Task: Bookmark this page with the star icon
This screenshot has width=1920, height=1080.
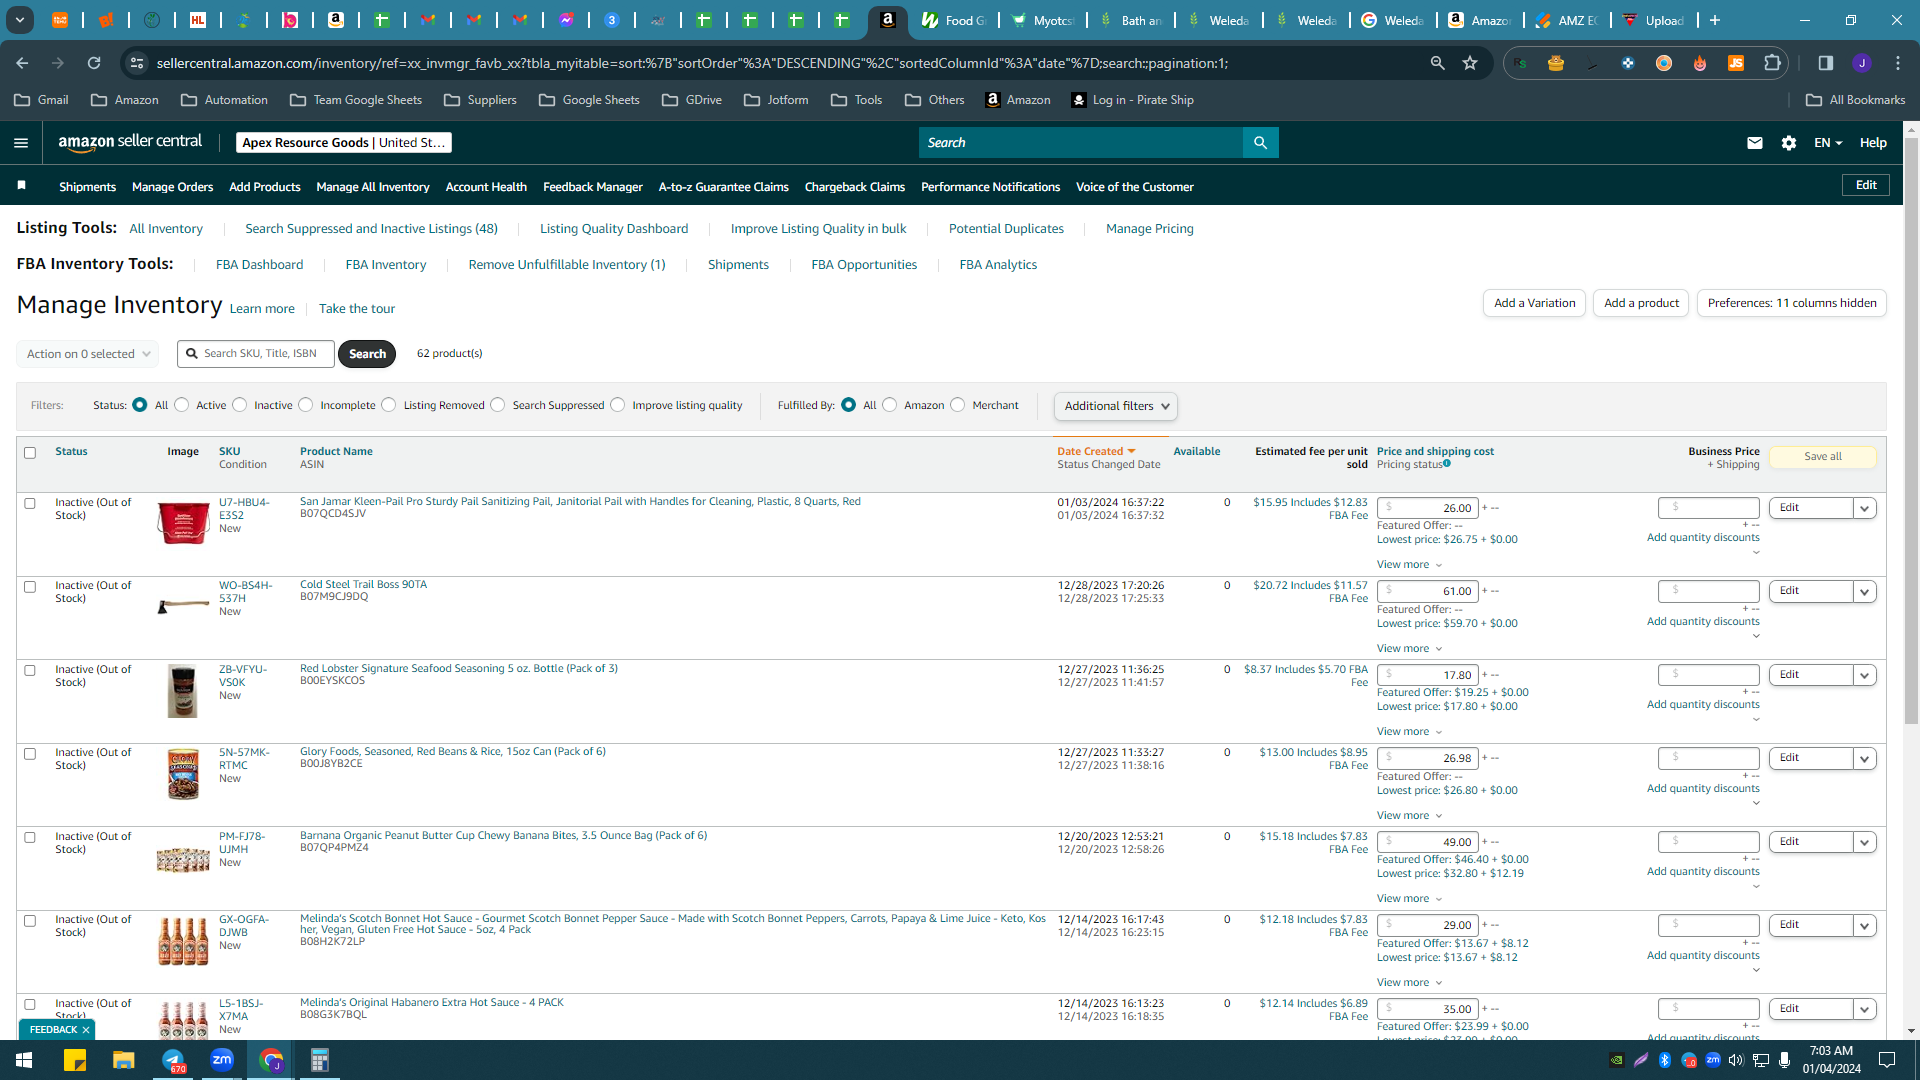Action: point(1470,63)
